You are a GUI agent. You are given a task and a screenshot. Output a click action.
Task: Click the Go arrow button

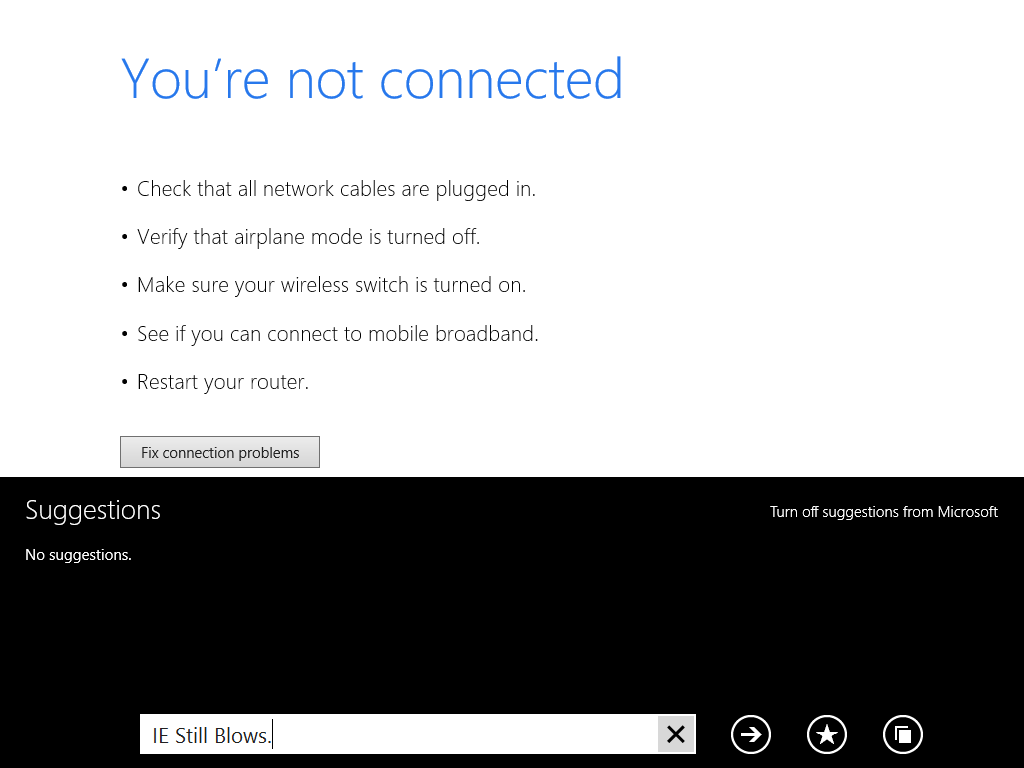click(750, 735)
